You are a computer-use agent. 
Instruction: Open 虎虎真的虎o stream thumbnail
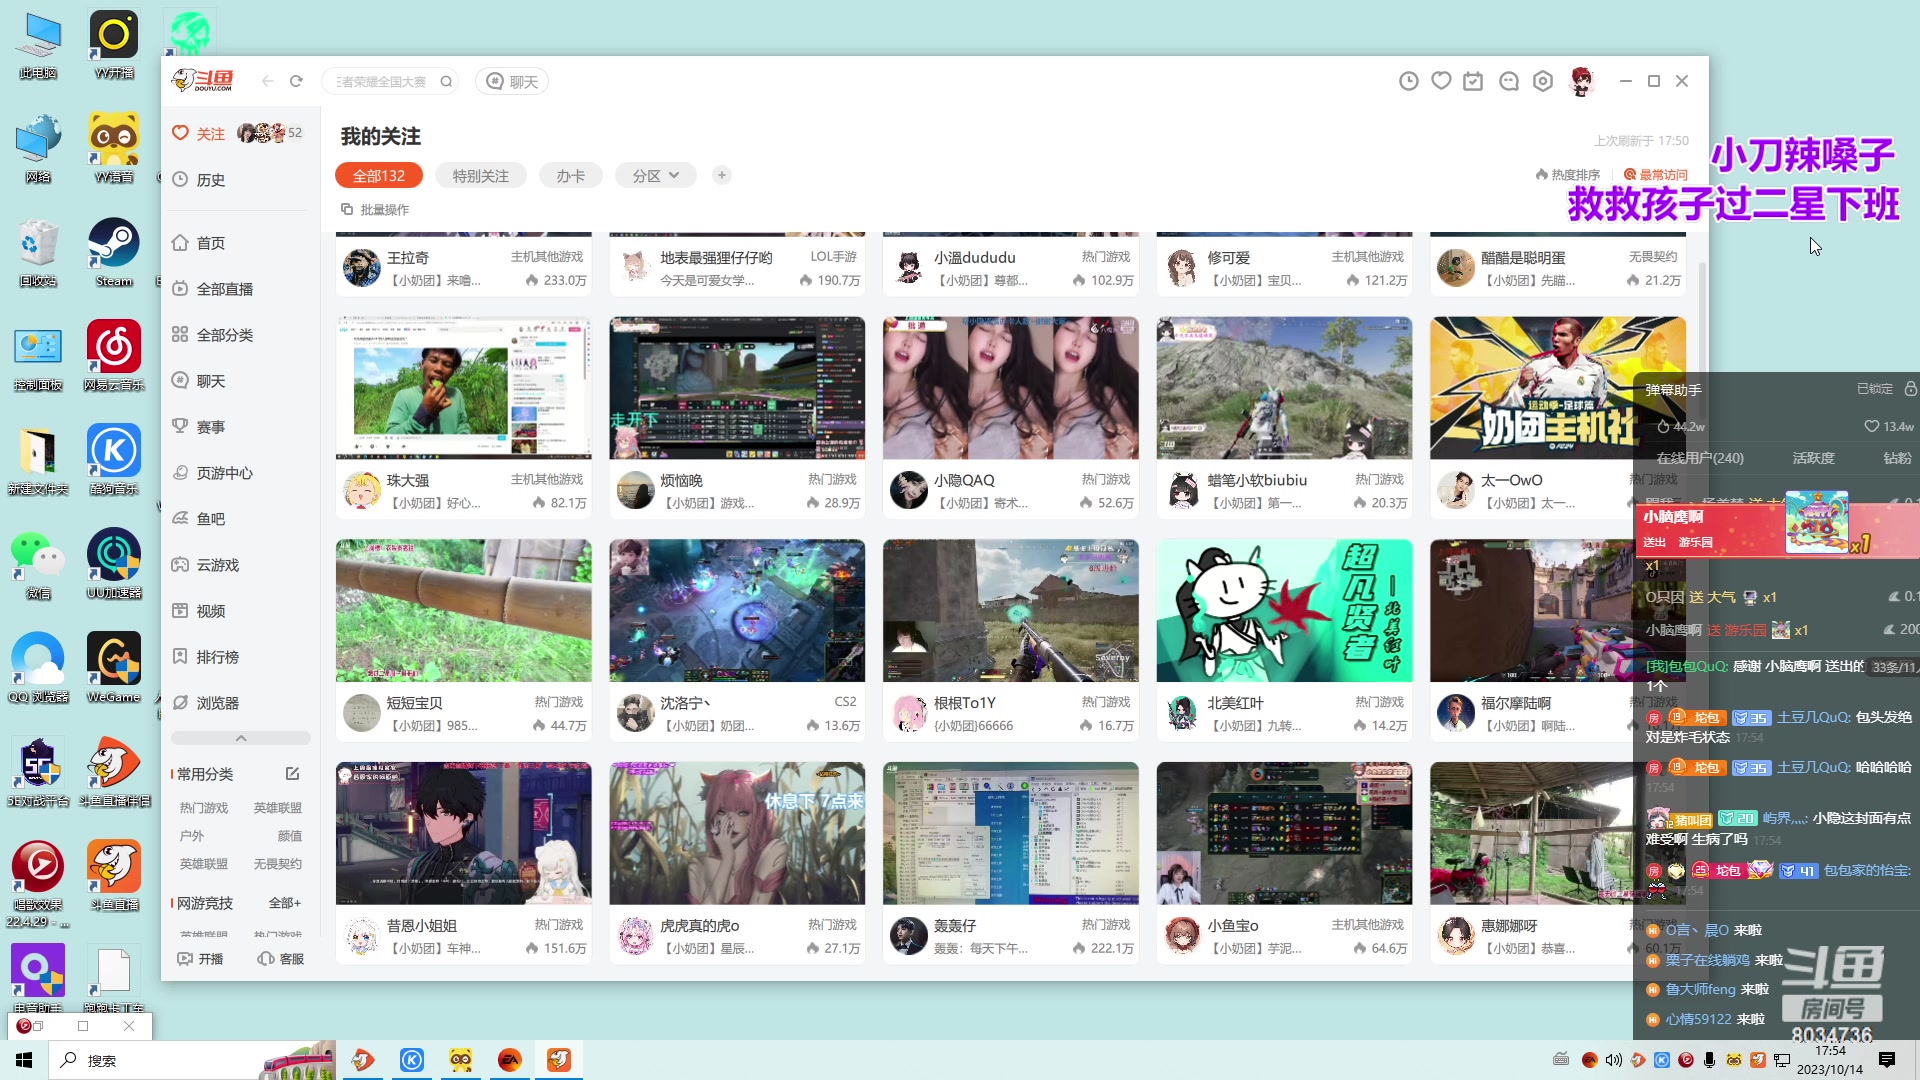(x=737, y=834)
